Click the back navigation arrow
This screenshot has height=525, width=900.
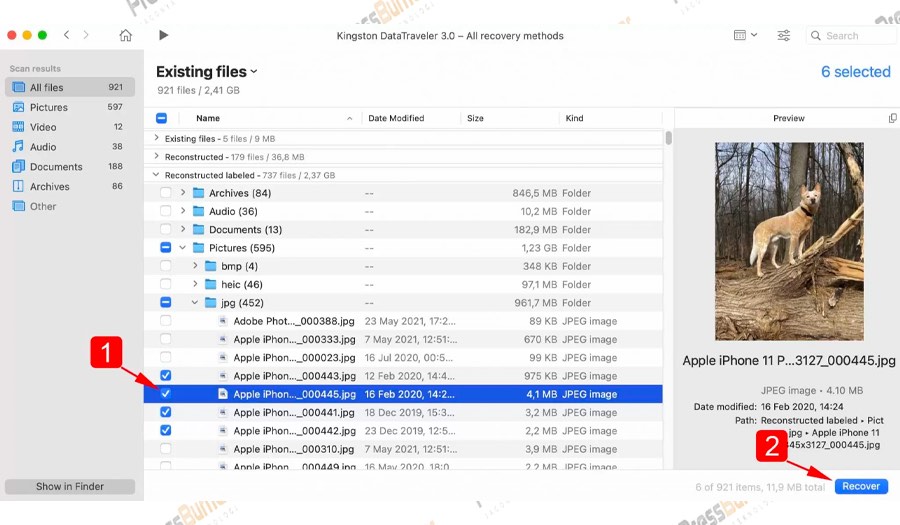coord(67,35)
